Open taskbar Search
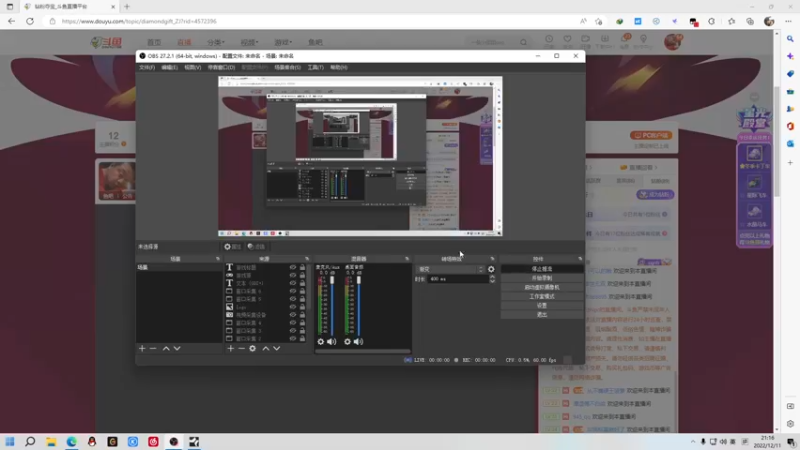Viewport: 800px width, 450px height. point(30,441)
